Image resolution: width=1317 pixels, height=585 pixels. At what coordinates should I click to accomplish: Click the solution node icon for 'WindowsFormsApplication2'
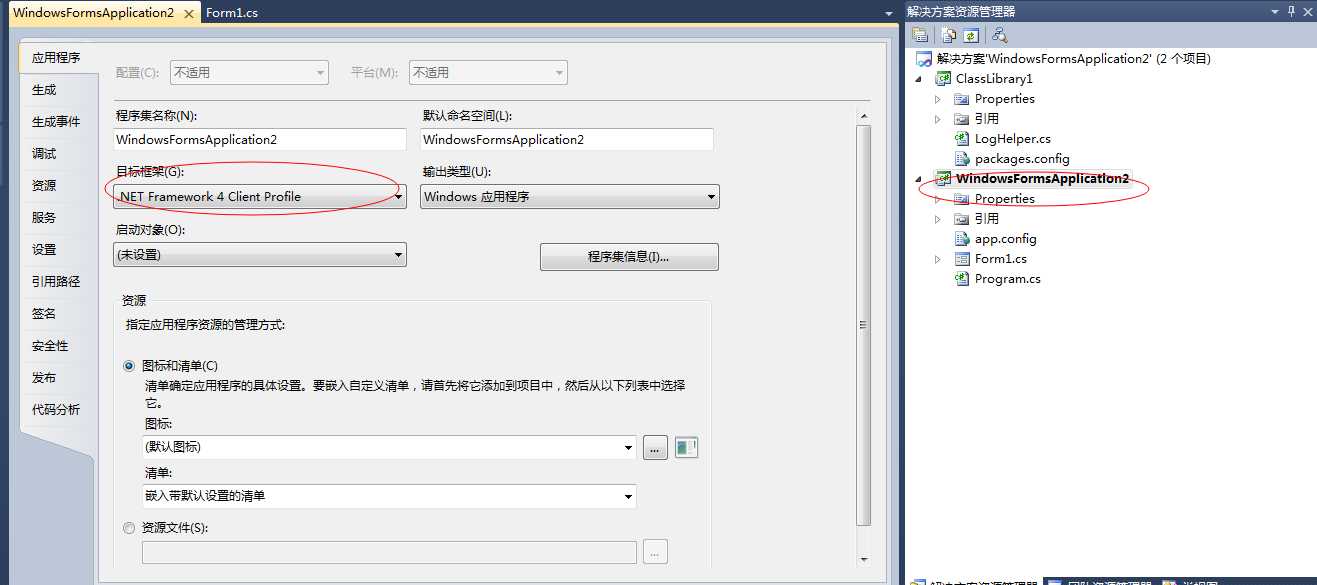coord(924,59)
